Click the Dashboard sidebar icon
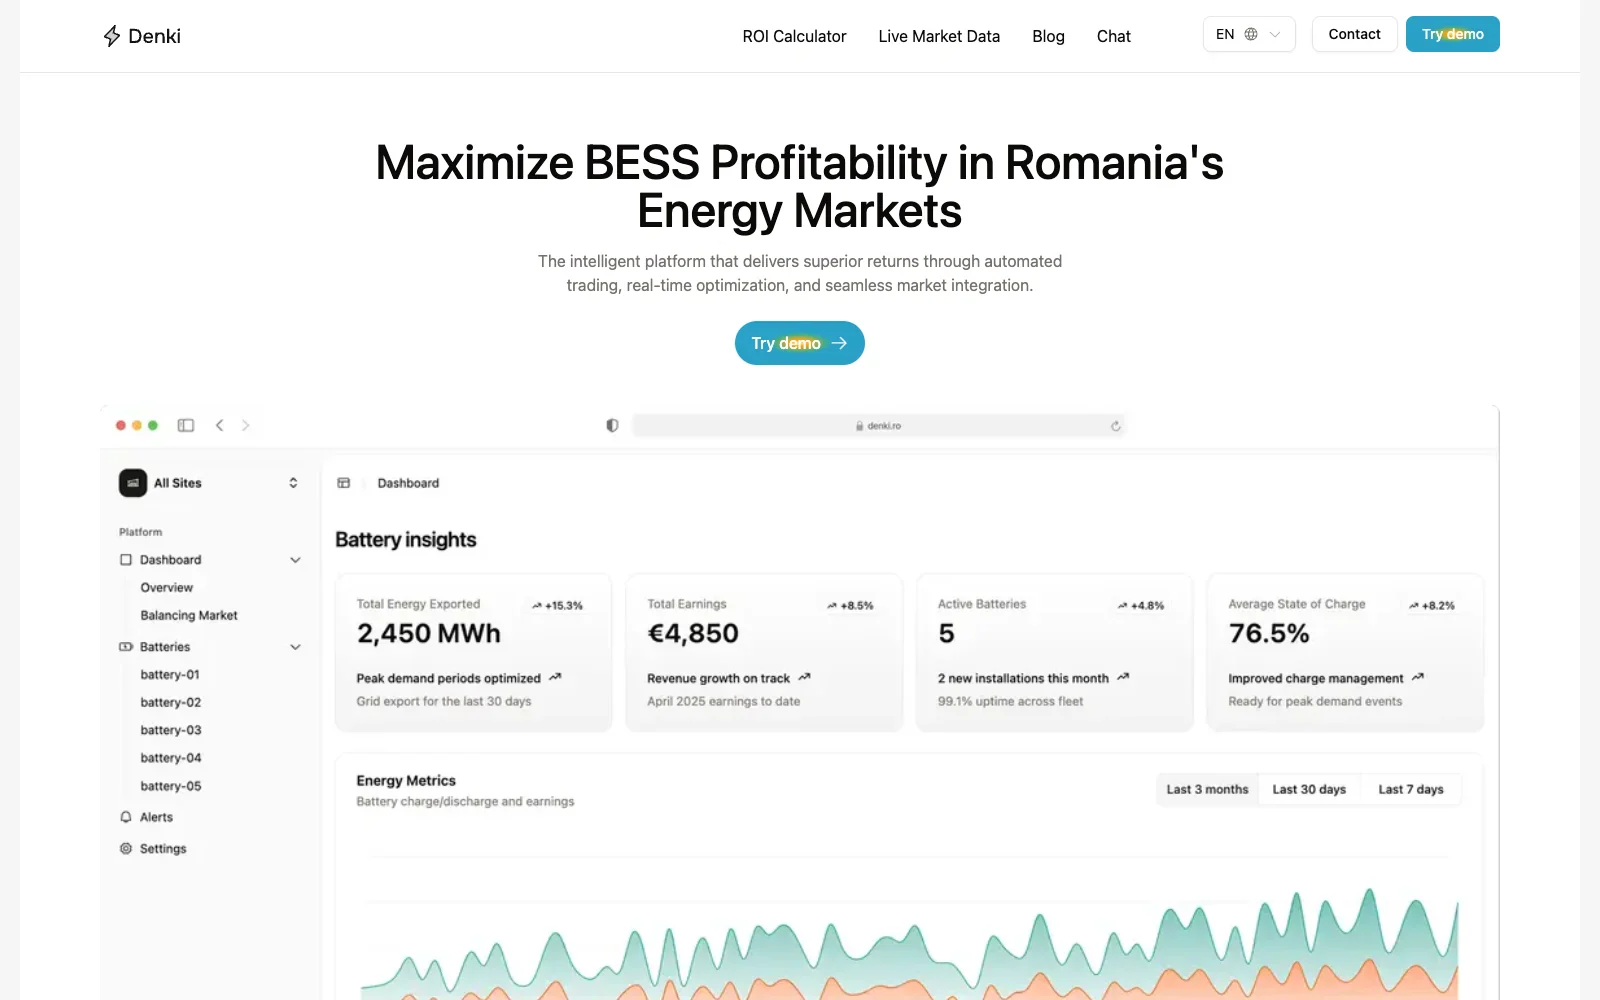1600x1000 pixels. coord(126,560)
